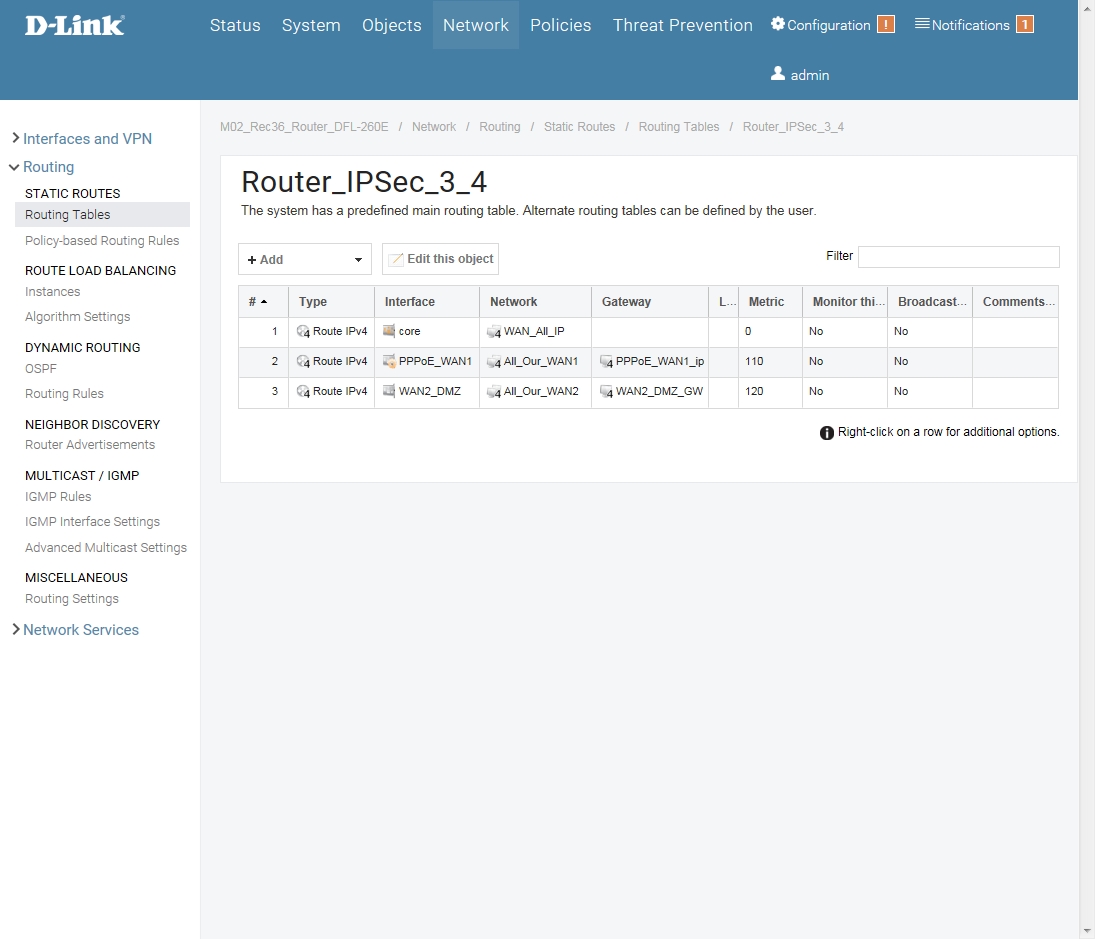Click Edit this object button

click(x=440, y=259)
